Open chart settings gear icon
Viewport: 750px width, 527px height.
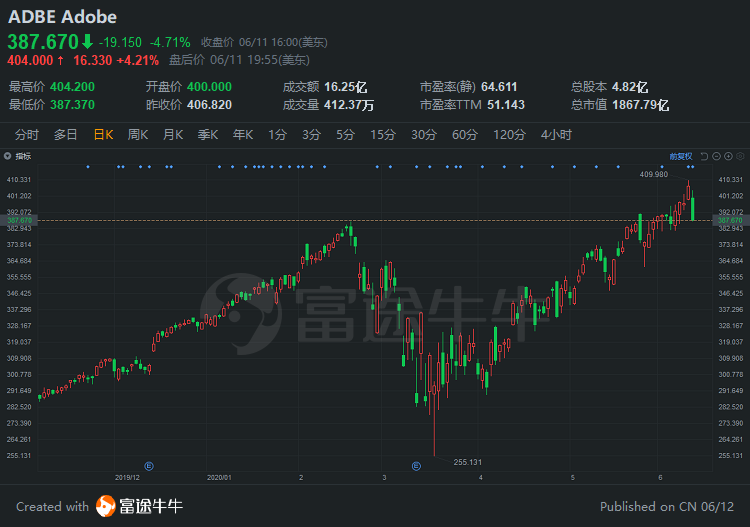tap(740, 156)
